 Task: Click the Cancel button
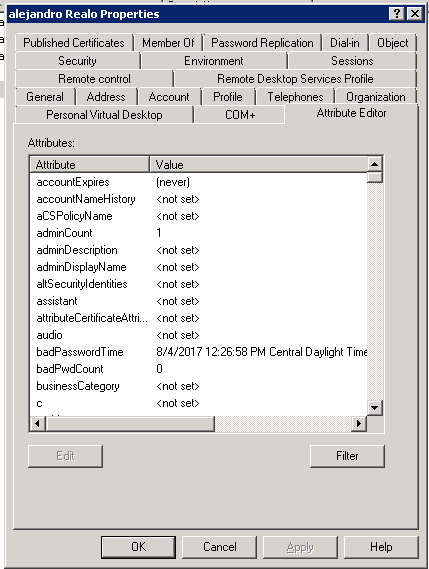pyautogui.click(x=219, y=547)
